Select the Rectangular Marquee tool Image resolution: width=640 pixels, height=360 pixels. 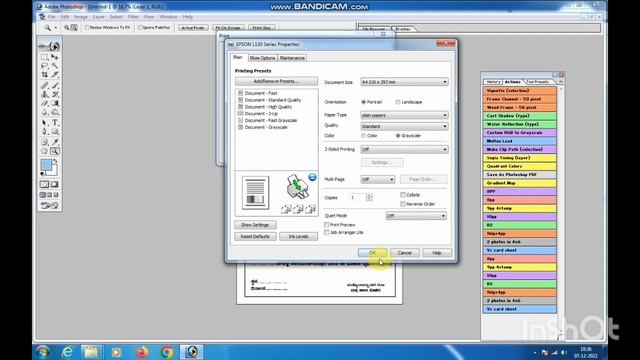44,57
